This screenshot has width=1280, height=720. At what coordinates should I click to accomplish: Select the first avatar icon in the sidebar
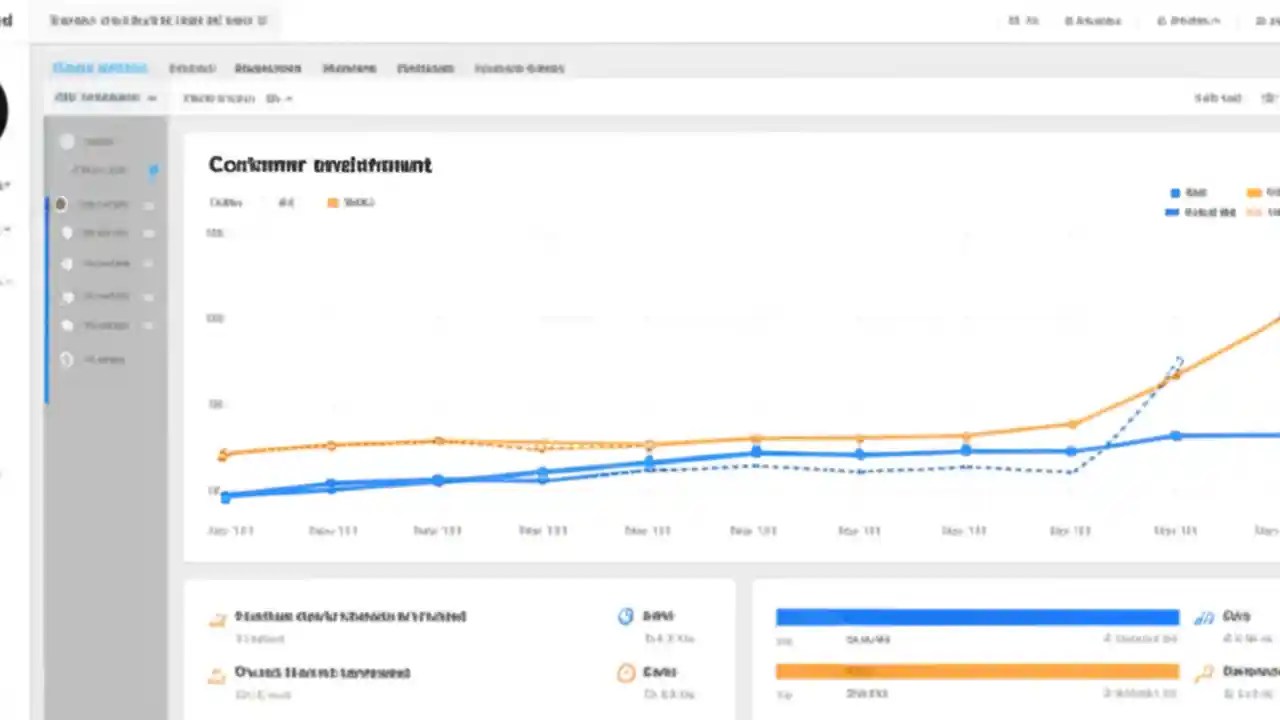pyautogui.click(x=67, y=141)
